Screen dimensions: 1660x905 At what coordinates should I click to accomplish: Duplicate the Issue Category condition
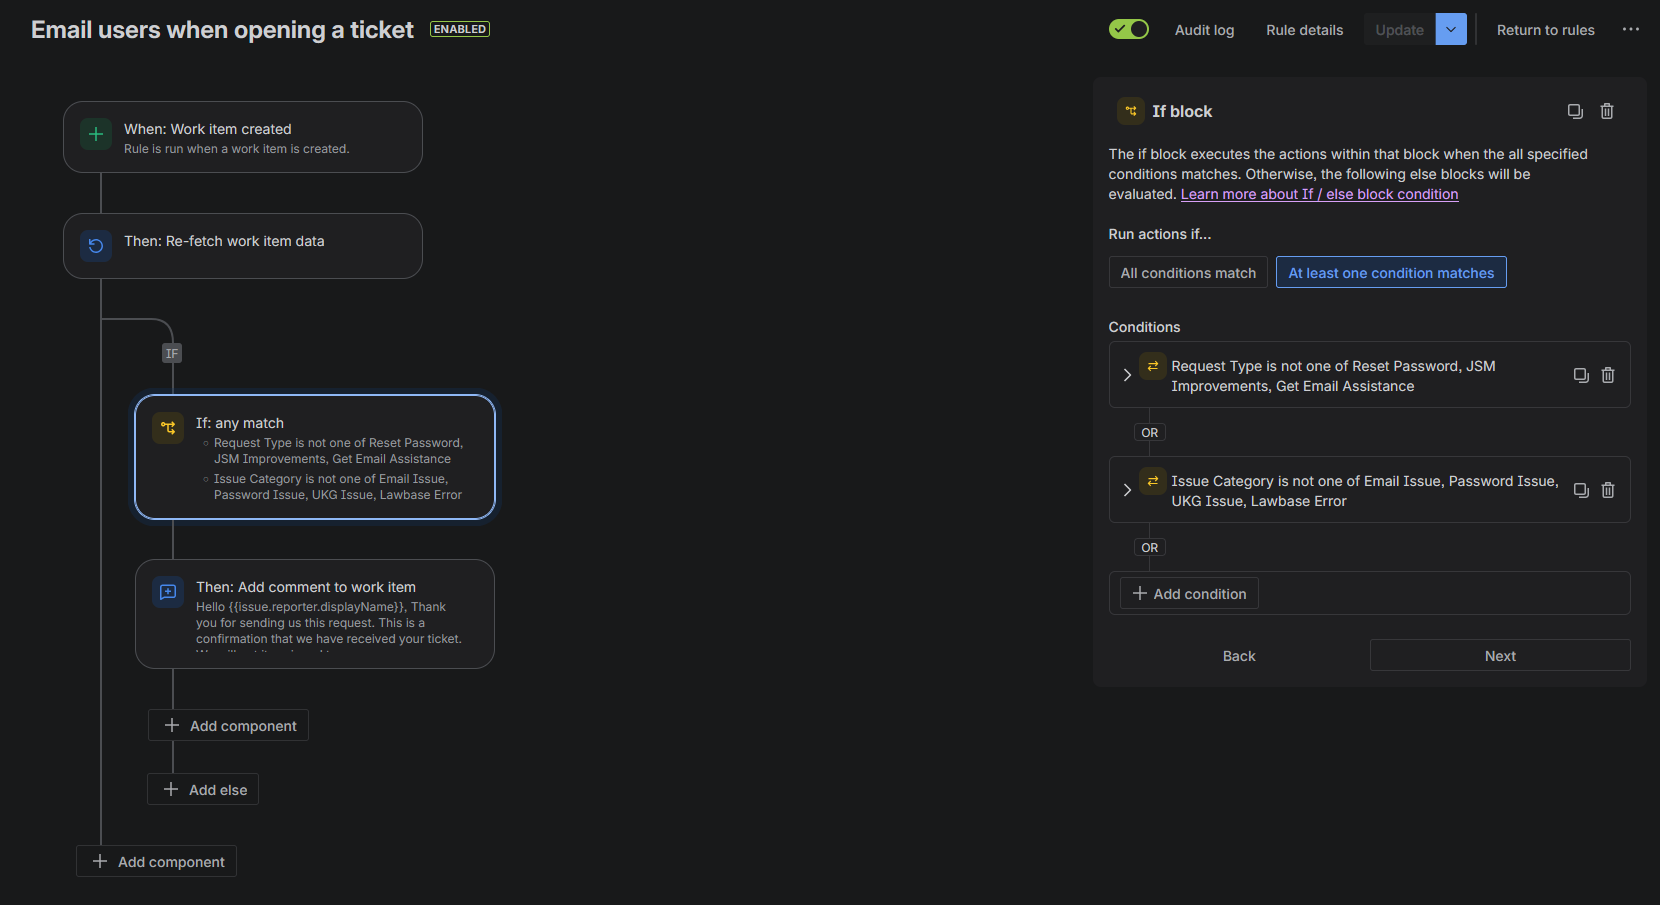tap(1581, 490)
